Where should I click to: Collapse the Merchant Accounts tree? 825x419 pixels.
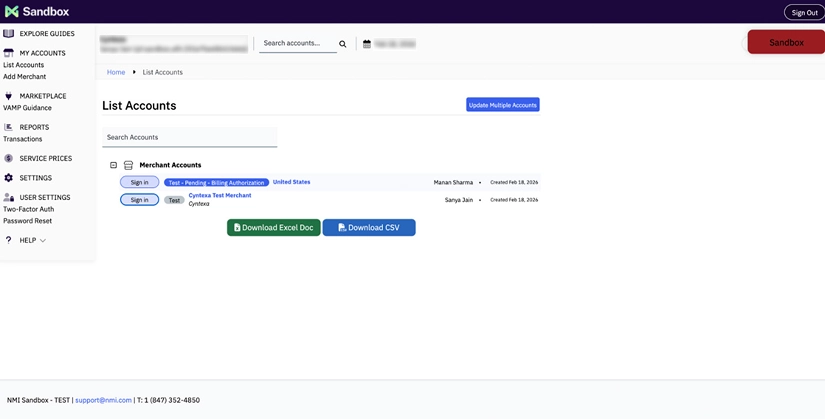[113, 165]
